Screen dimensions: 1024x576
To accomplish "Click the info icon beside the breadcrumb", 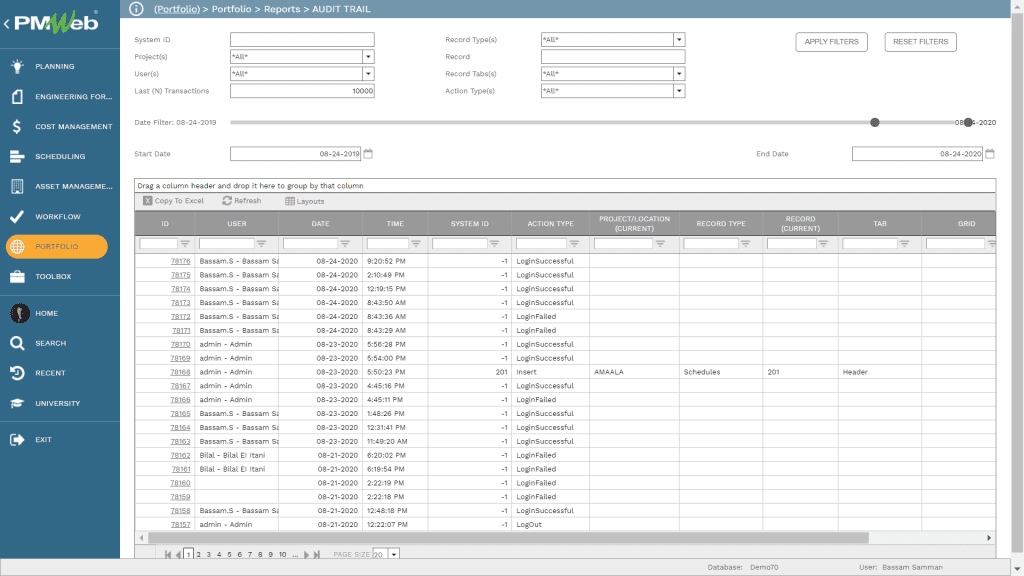I will point(137,9).
